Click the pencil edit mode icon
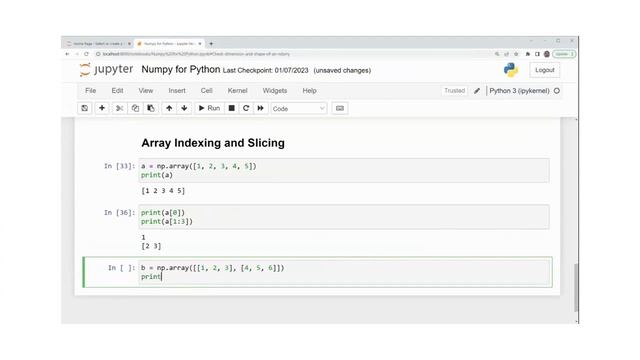This screenshot has width=640, height=360. pyautogui.click(x=477, y=91)
